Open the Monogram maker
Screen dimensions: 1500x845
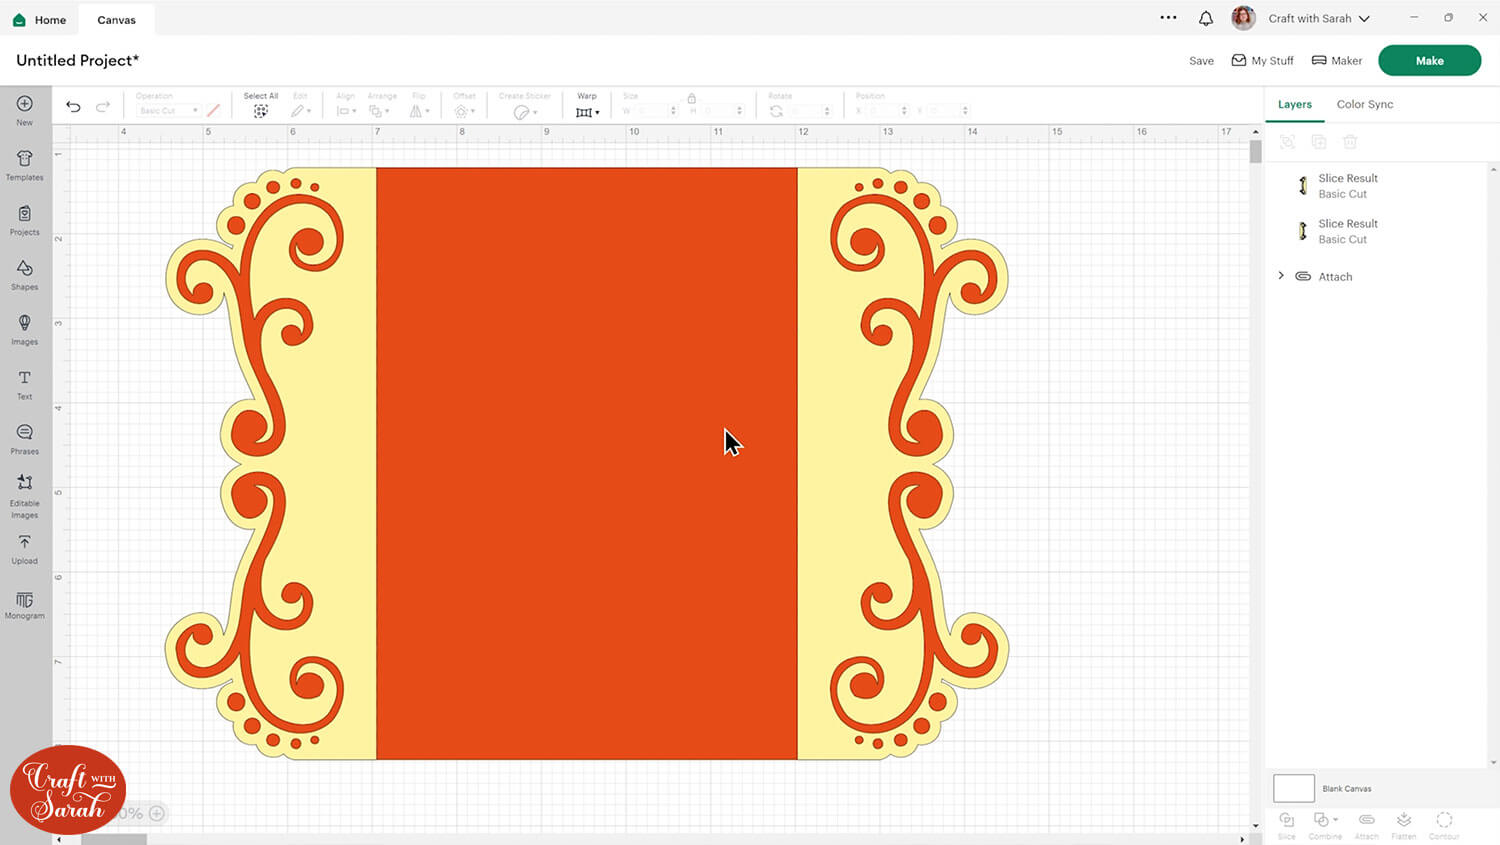(24, 604)
